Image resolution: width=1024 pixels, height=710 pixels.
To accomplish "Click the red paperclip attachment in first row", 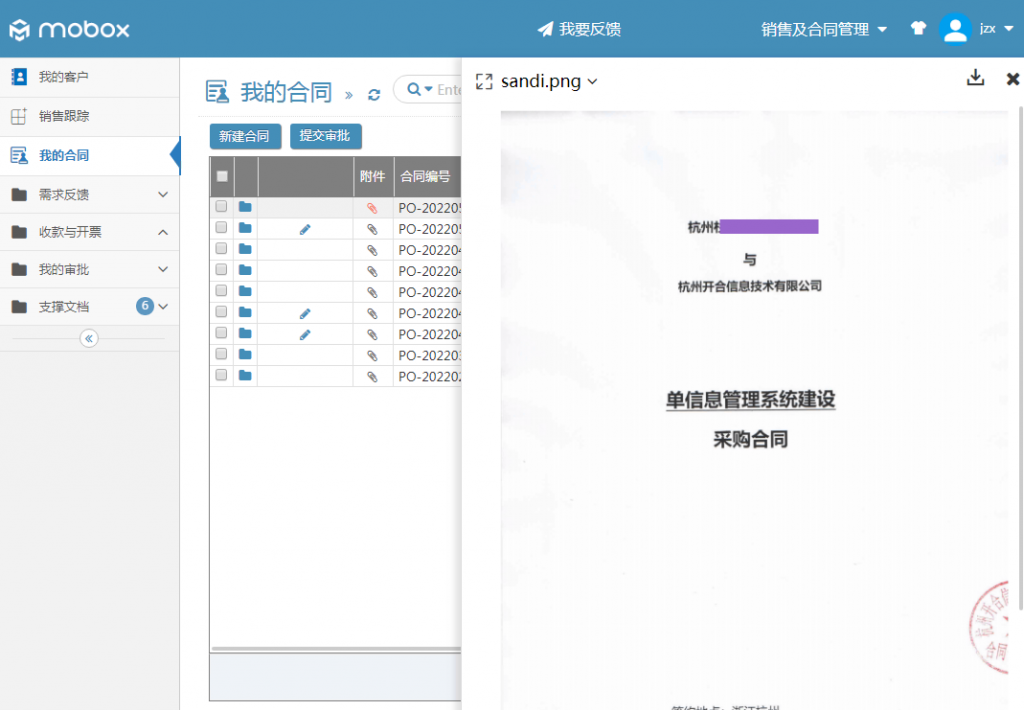I will pos(372,208).
